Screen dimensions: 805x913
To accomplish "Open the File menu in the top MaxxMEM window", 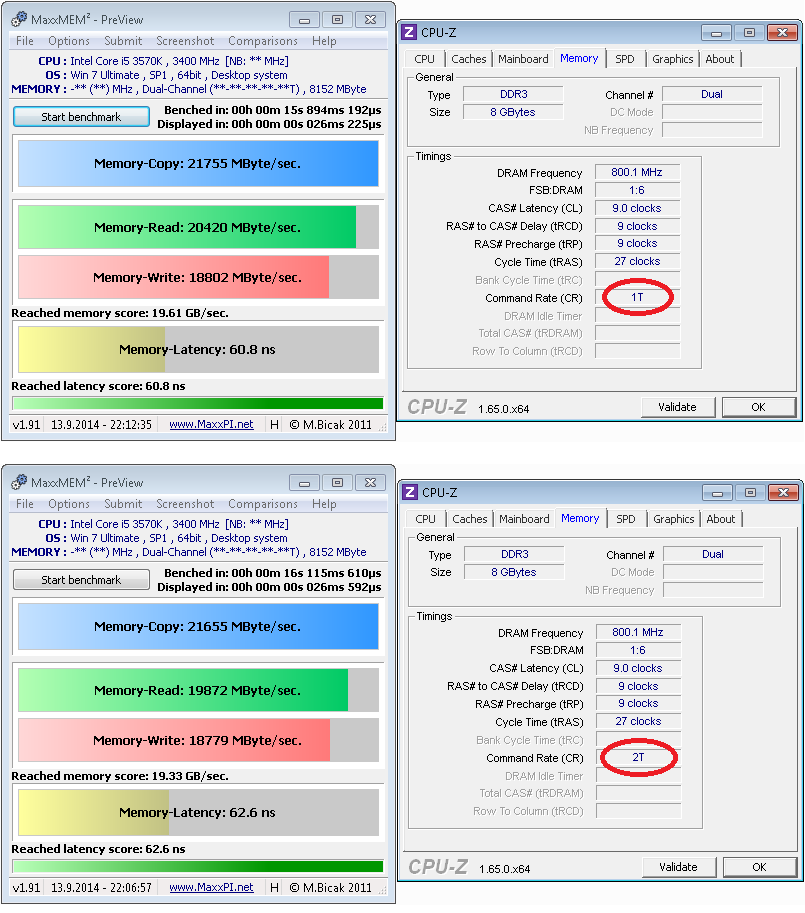I will coord(24,41).
